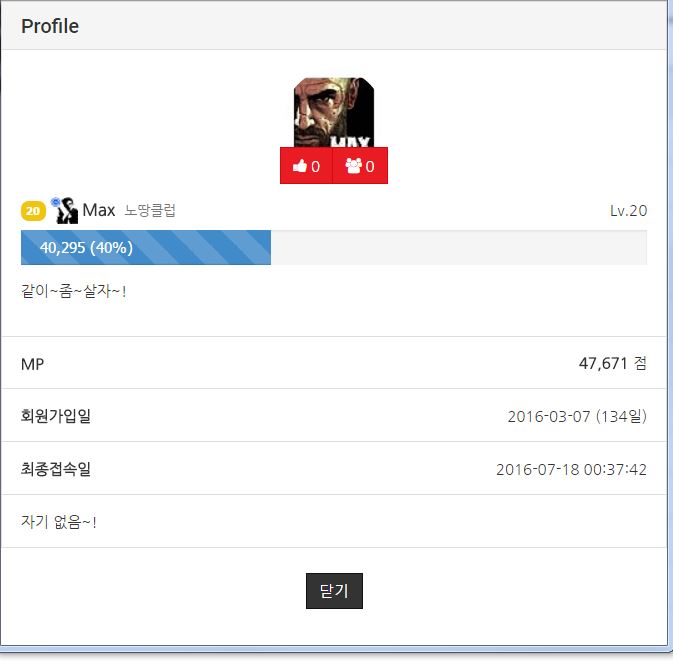Click the 노땅클럽 group label

click(x=150, y=210)
